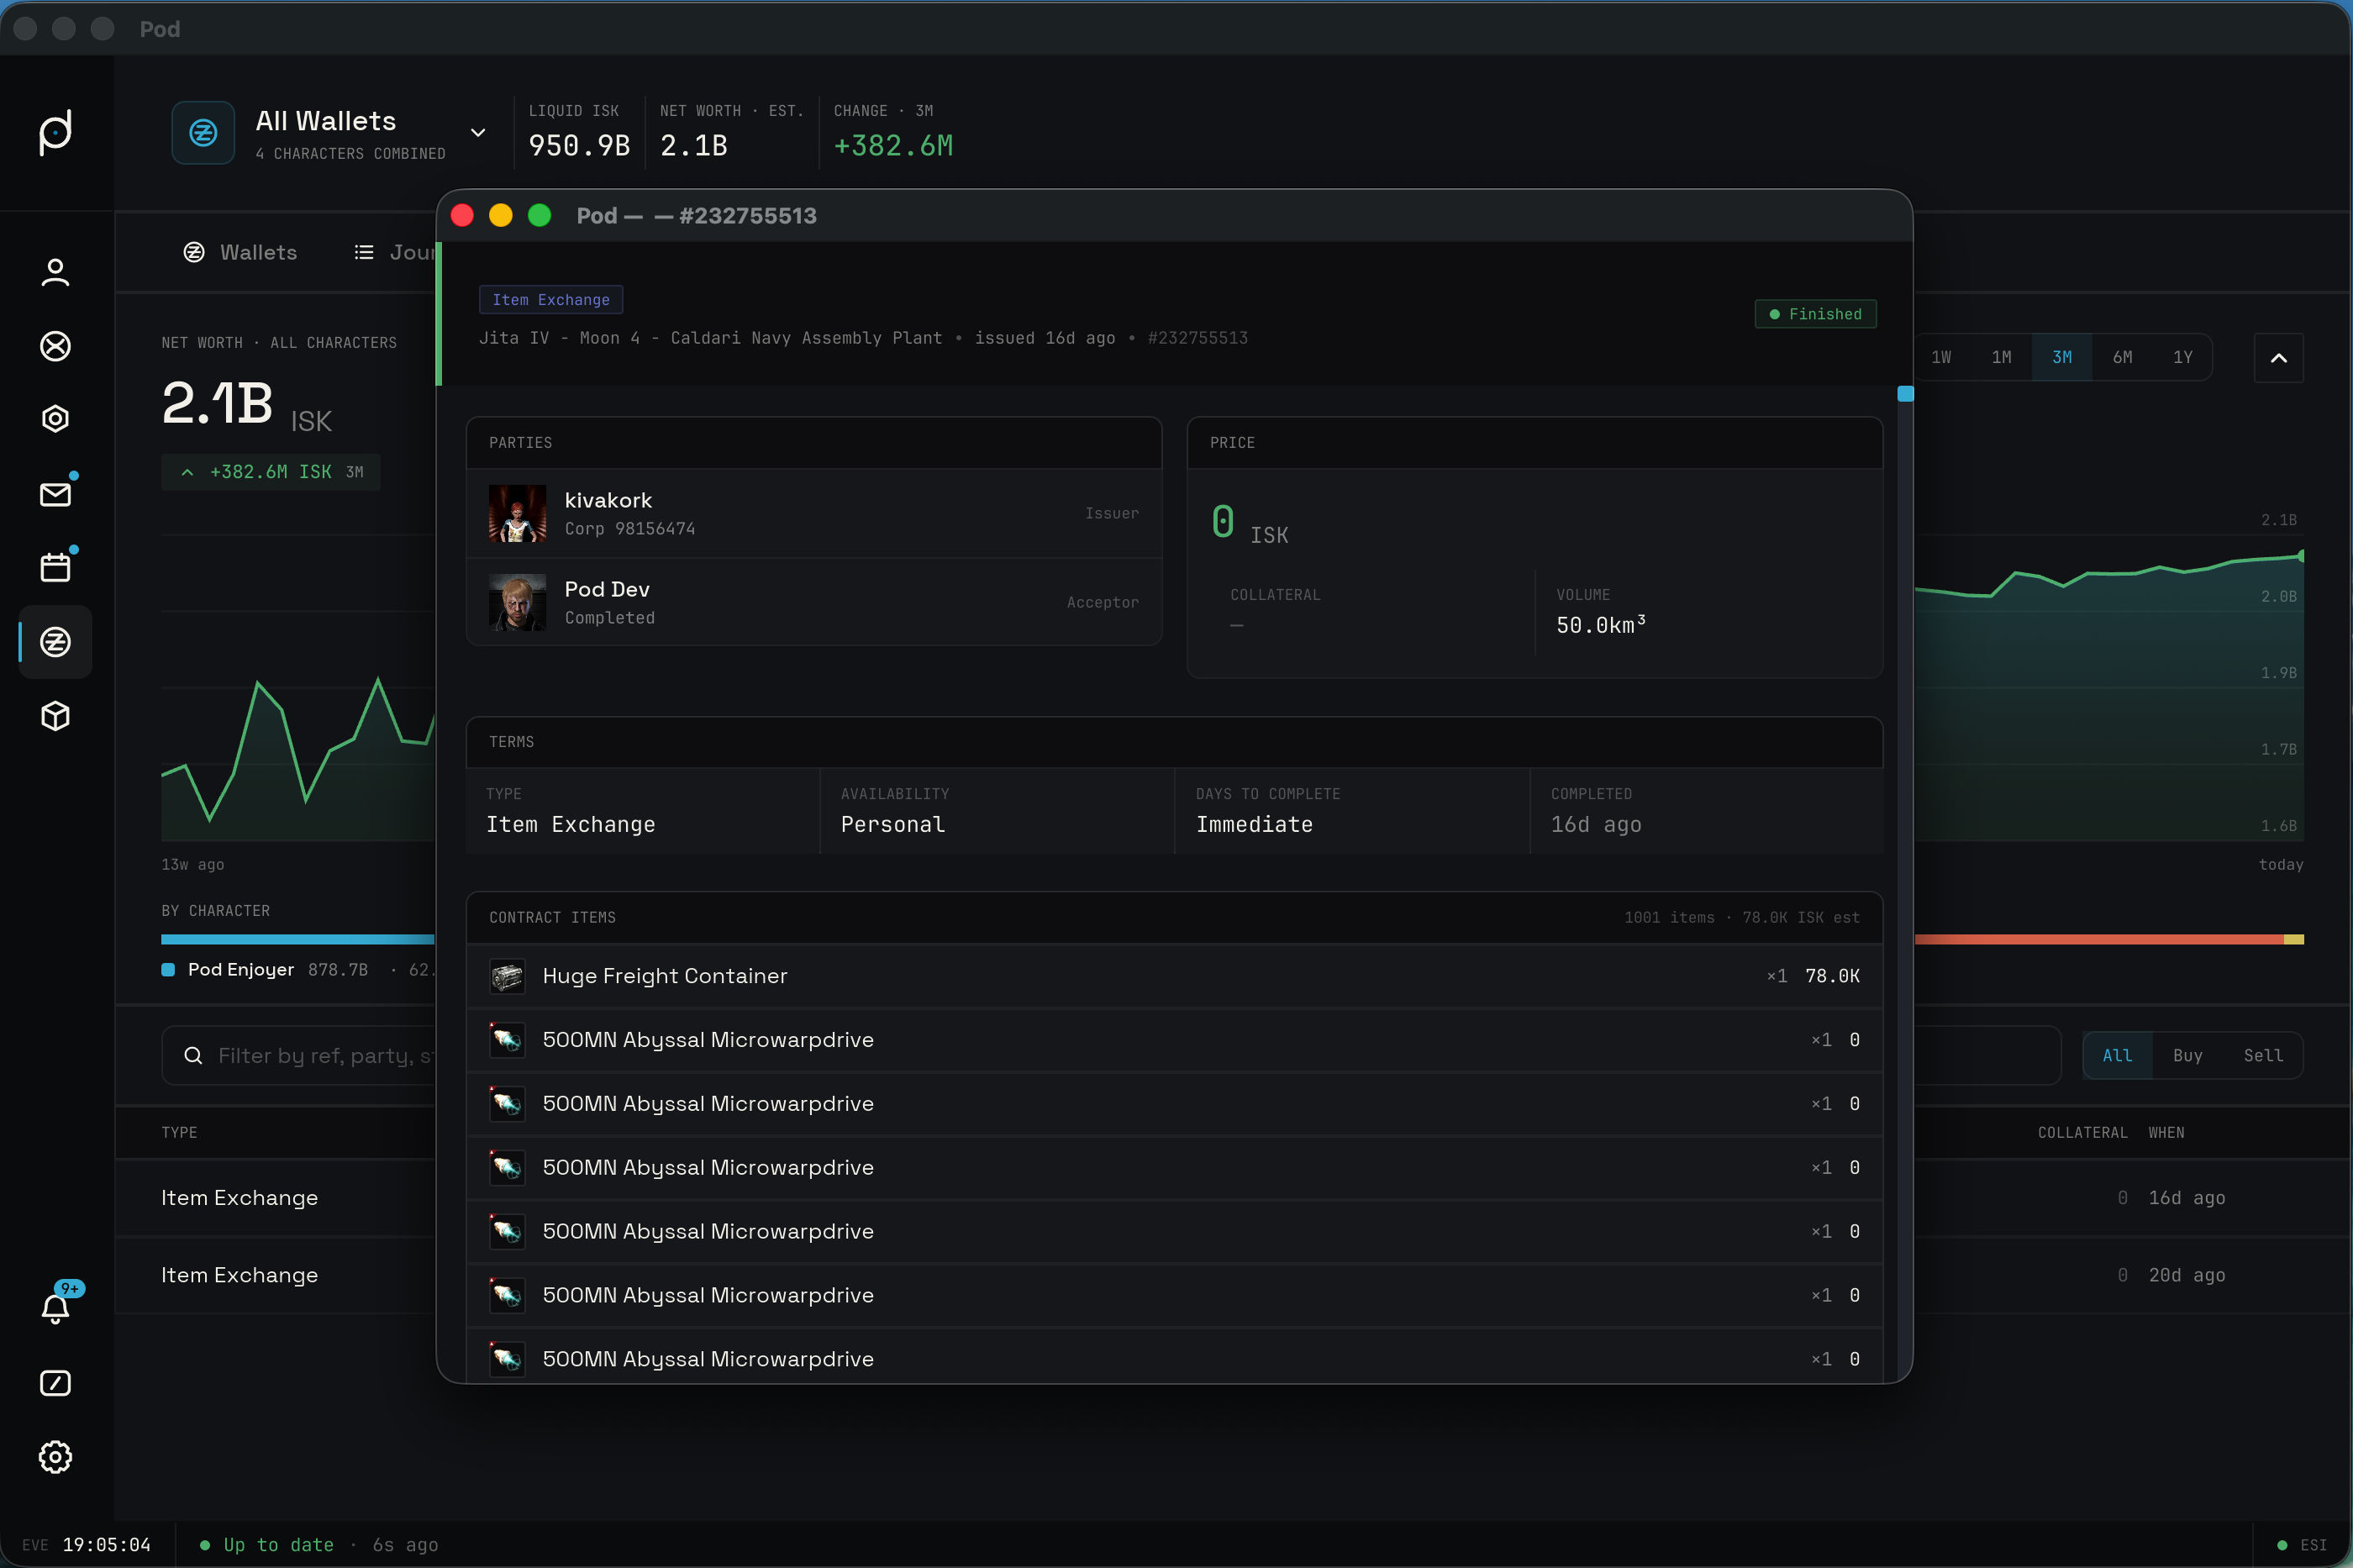
Task: Collapse the net worth chart panel
Action: 2278,358
